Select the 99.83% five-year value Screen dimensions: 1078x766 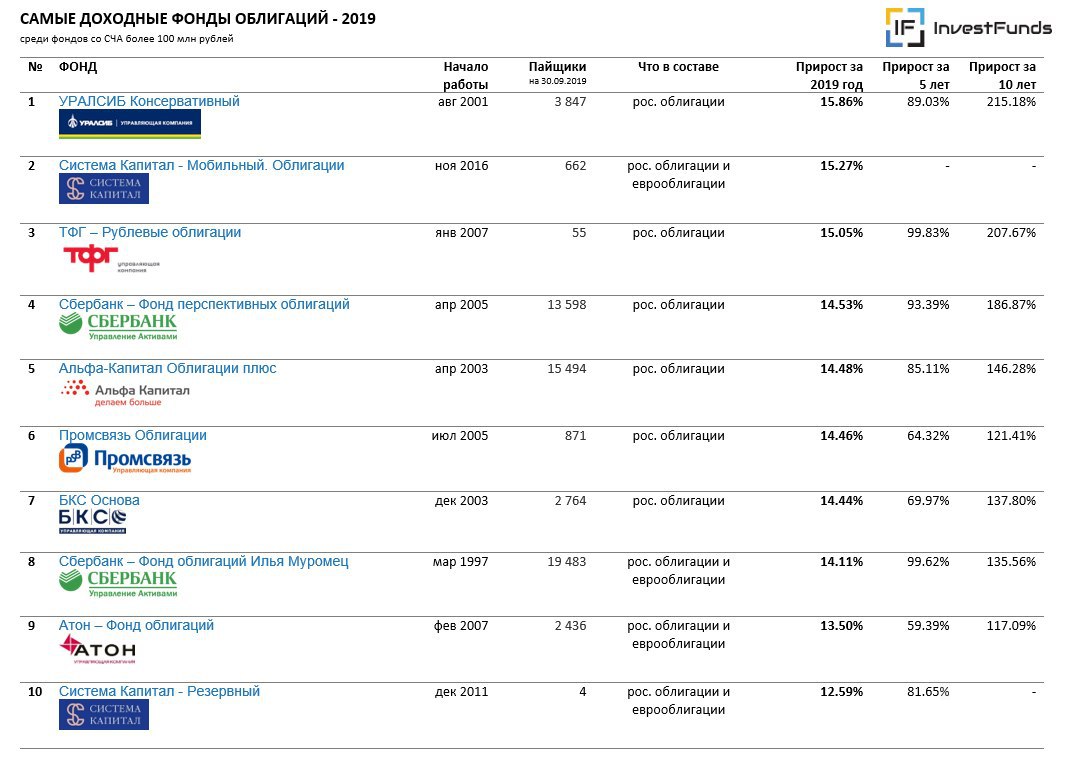click(928, 232)
